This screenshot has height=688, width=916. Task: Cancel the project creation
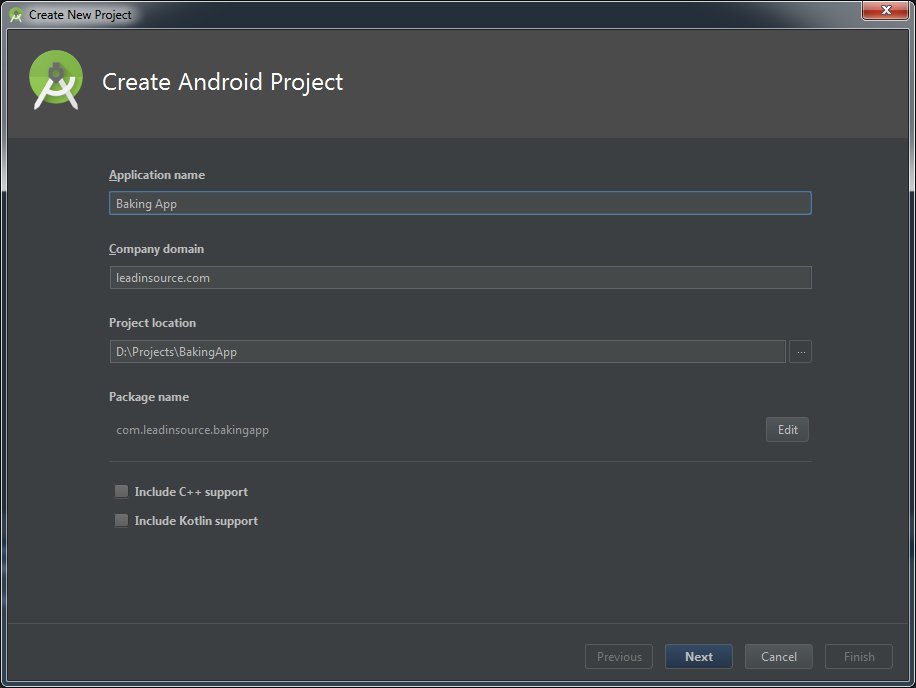click(778, 656)
